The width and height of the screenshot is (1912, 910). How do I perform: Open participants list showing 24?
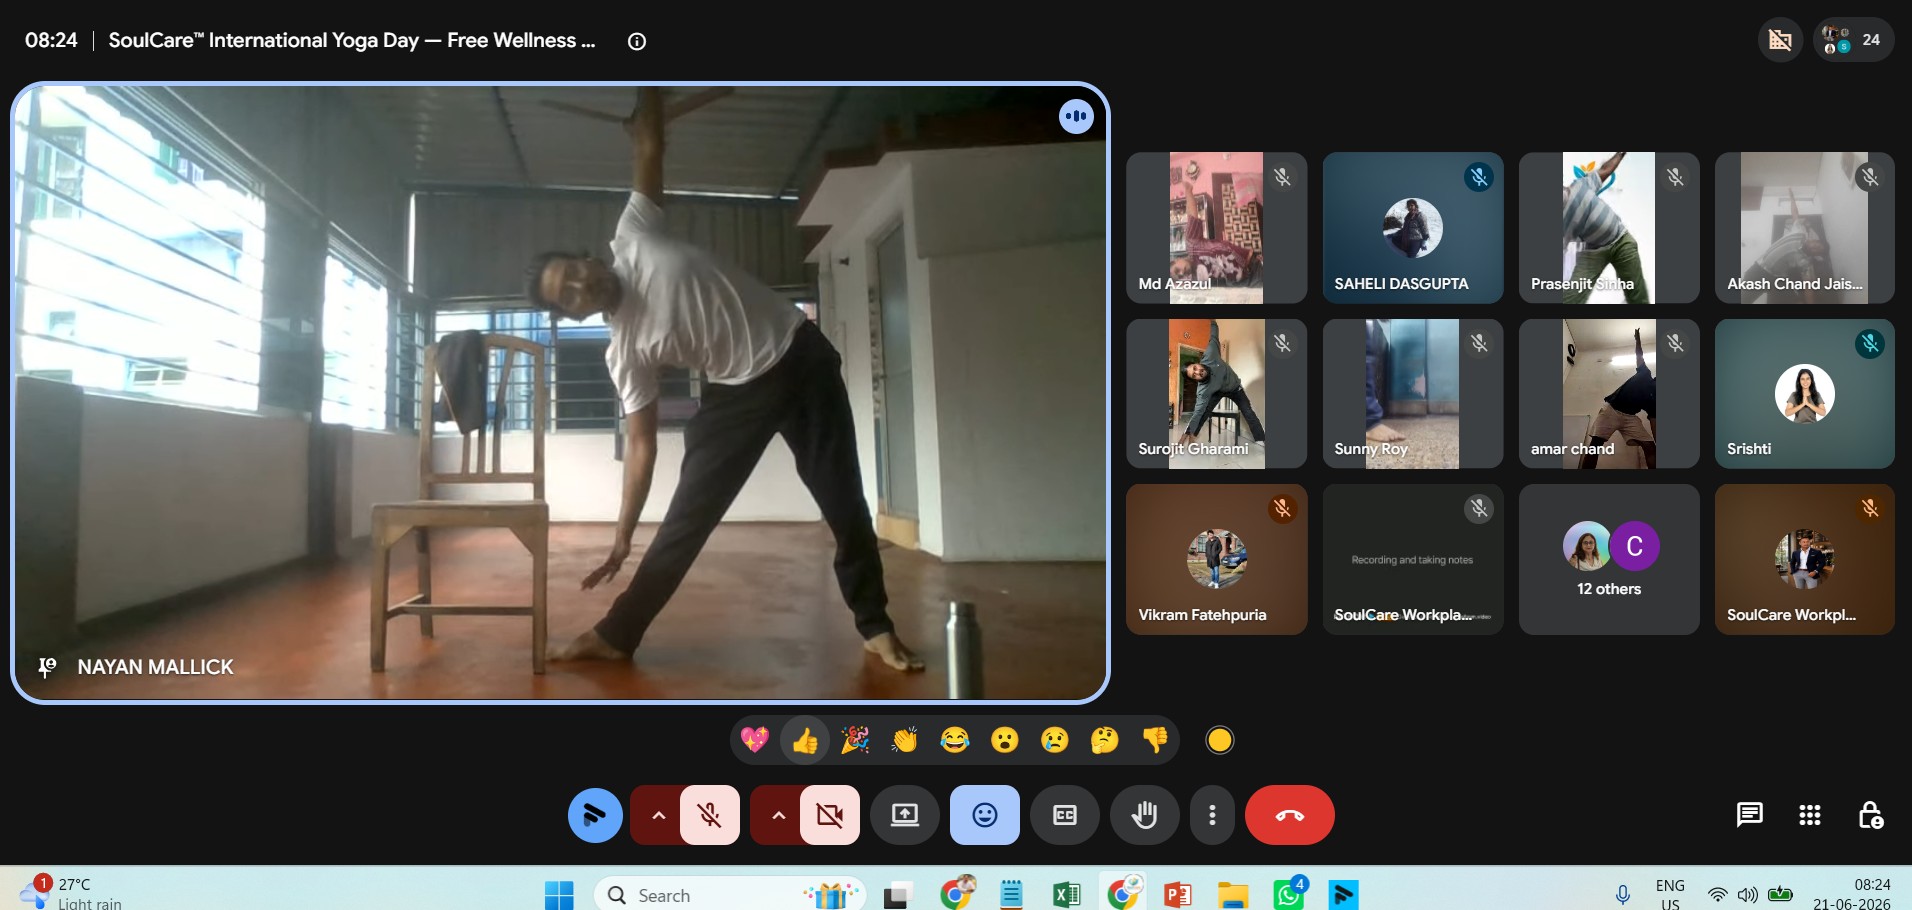(1853, 40)
